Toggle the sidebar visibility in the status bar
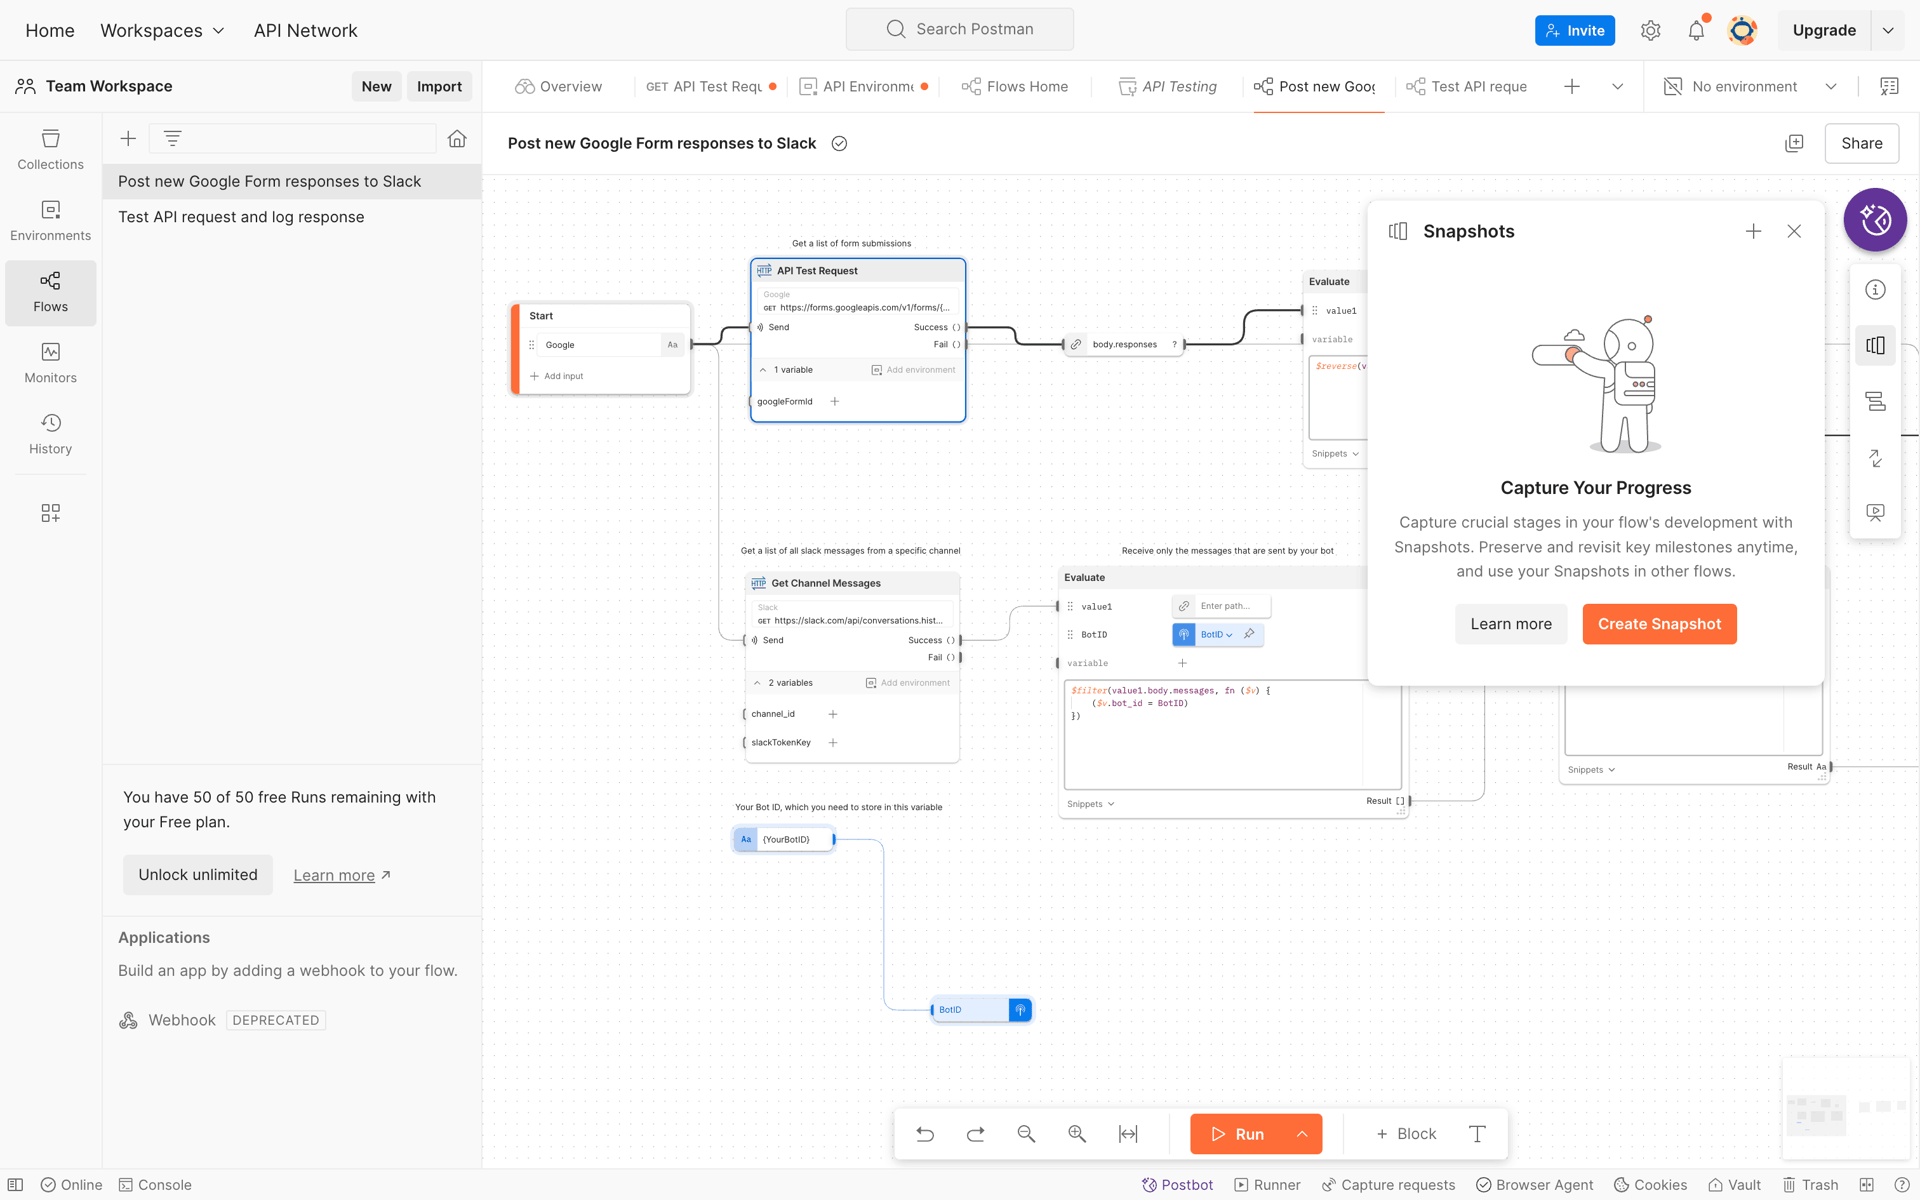Viewport: 1920px width, 1200px height. coord(15,1185)
